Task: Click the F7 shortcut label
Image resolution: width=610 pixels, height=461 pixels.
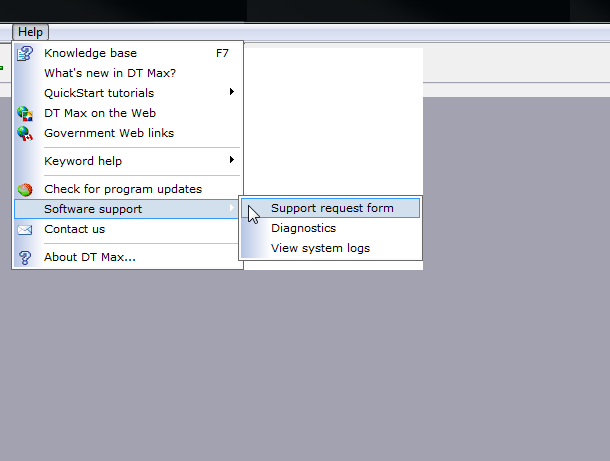Action: tap(223, 53)
